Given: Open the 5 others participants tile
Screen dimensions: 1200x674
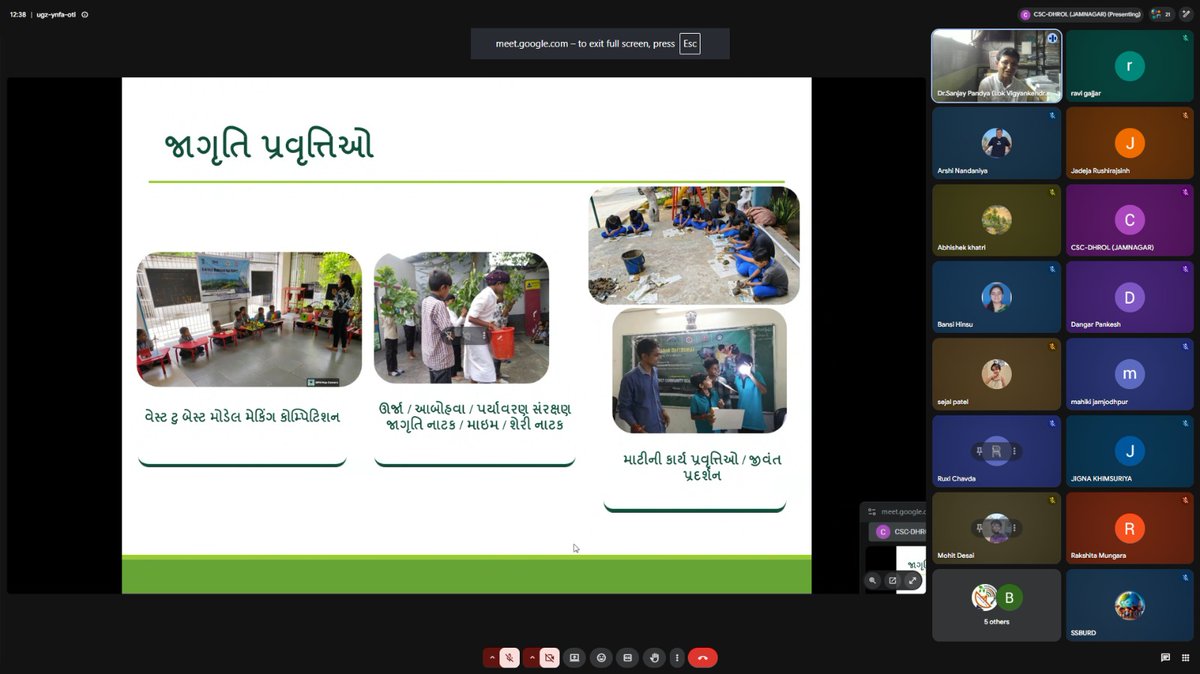Looking at the screenshot, I should (x=996, y=605).
